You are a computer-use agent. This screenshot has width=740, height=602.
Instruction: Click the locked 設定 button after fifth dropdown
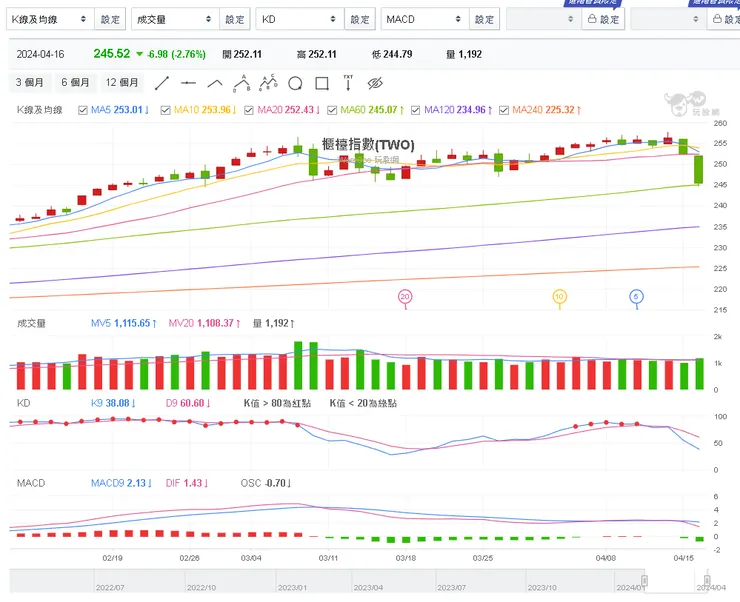coord(603,19)
